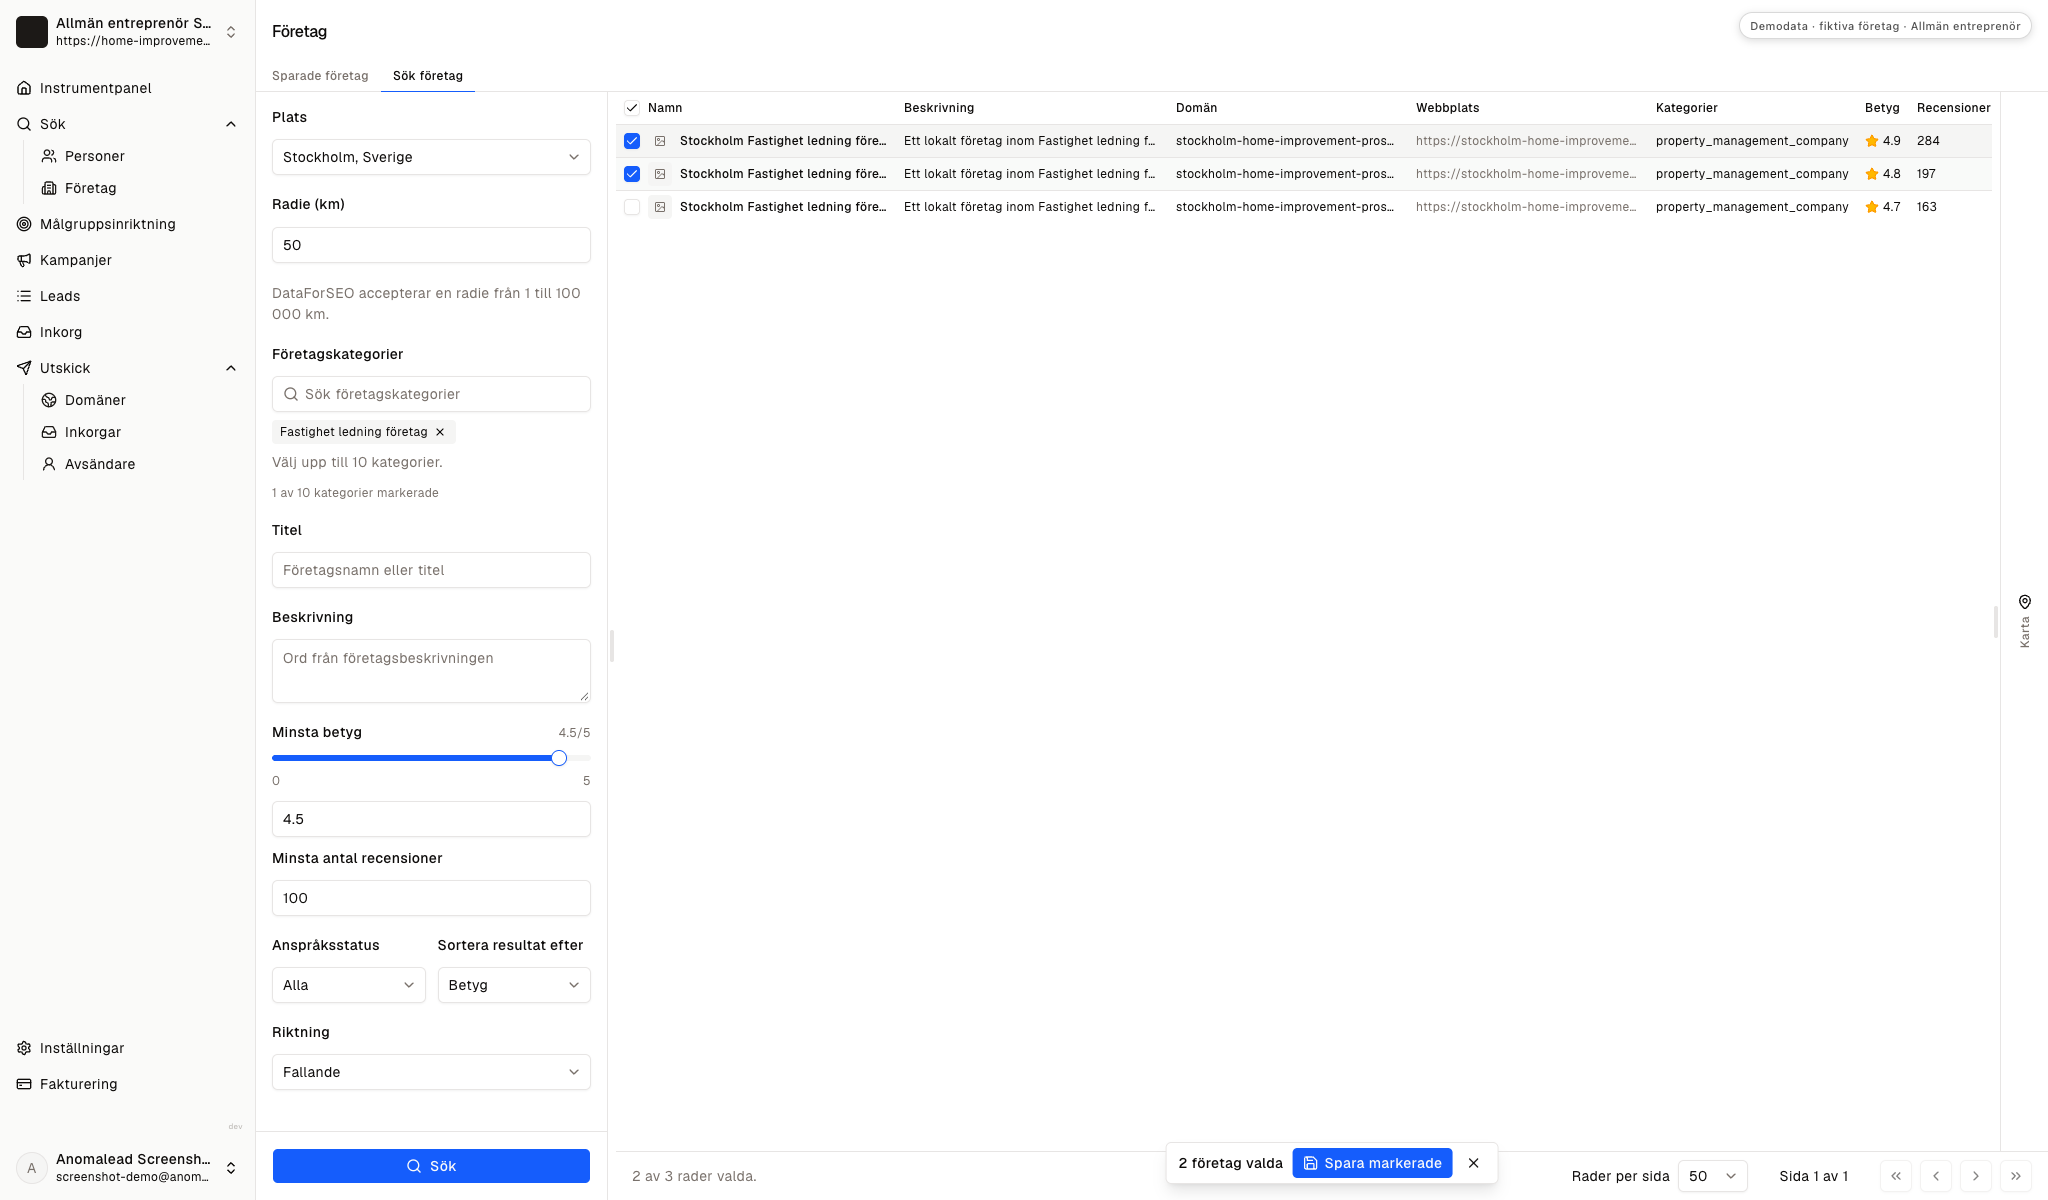Click the Målgruppsinriktning target icon

[24, 224]
